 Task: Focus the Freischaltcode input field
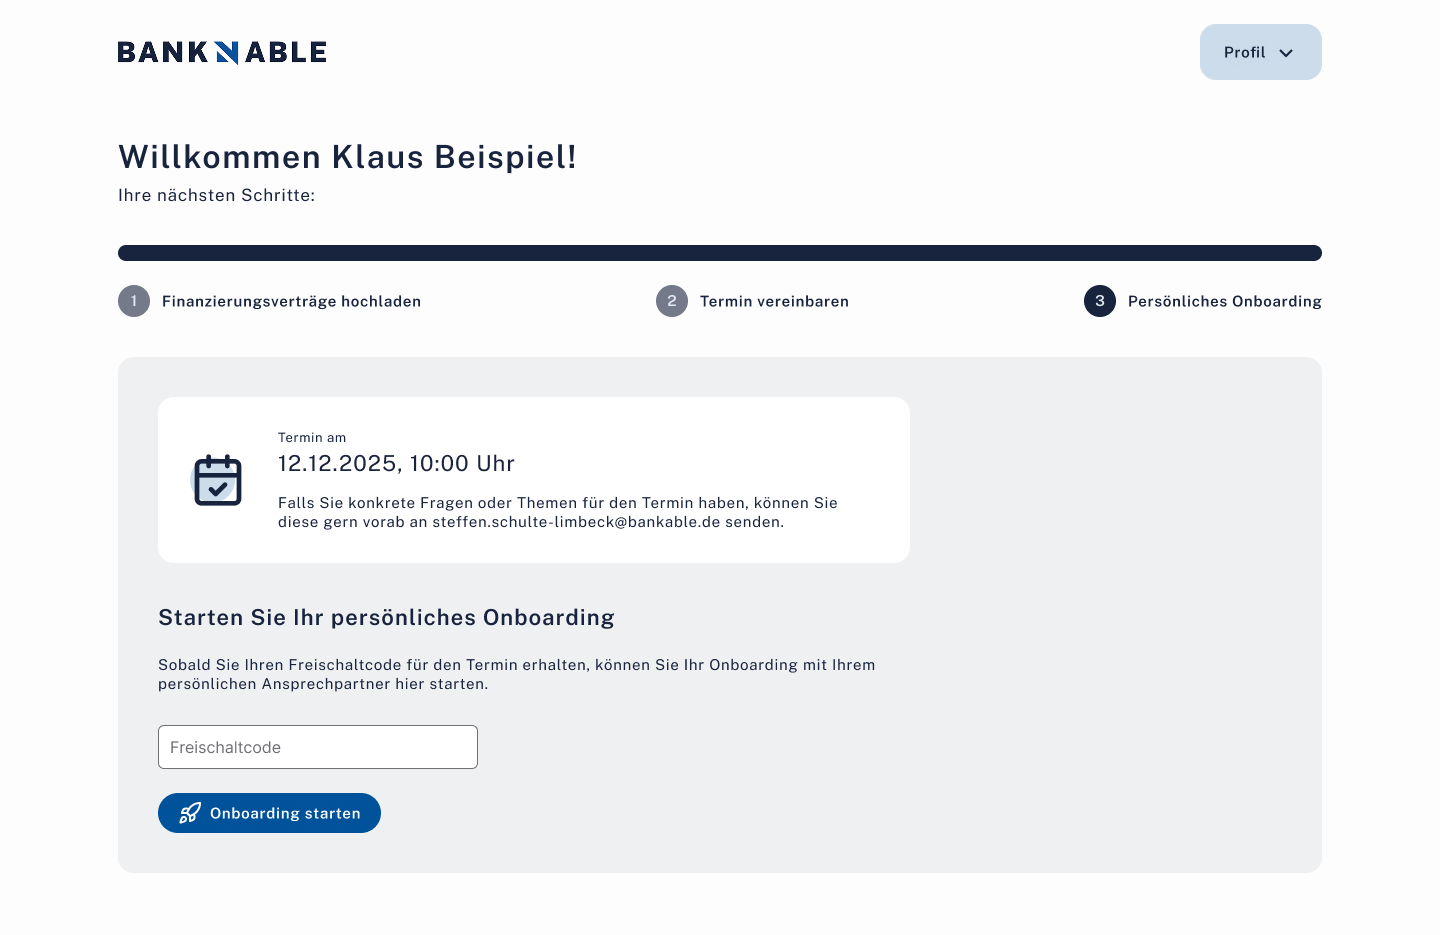318,747
